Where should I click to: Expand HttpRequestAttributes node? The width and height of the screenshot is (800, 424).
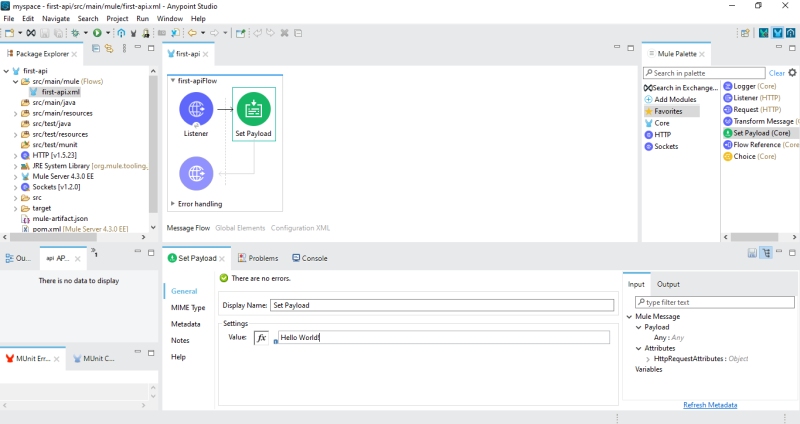click(x=648, y=359)
